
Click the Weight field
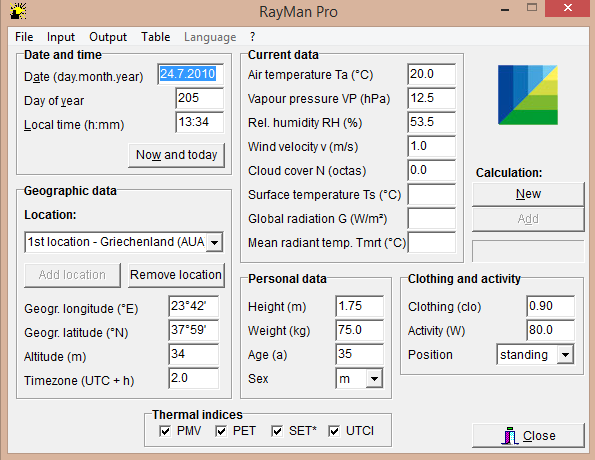[x=359, y=330]
